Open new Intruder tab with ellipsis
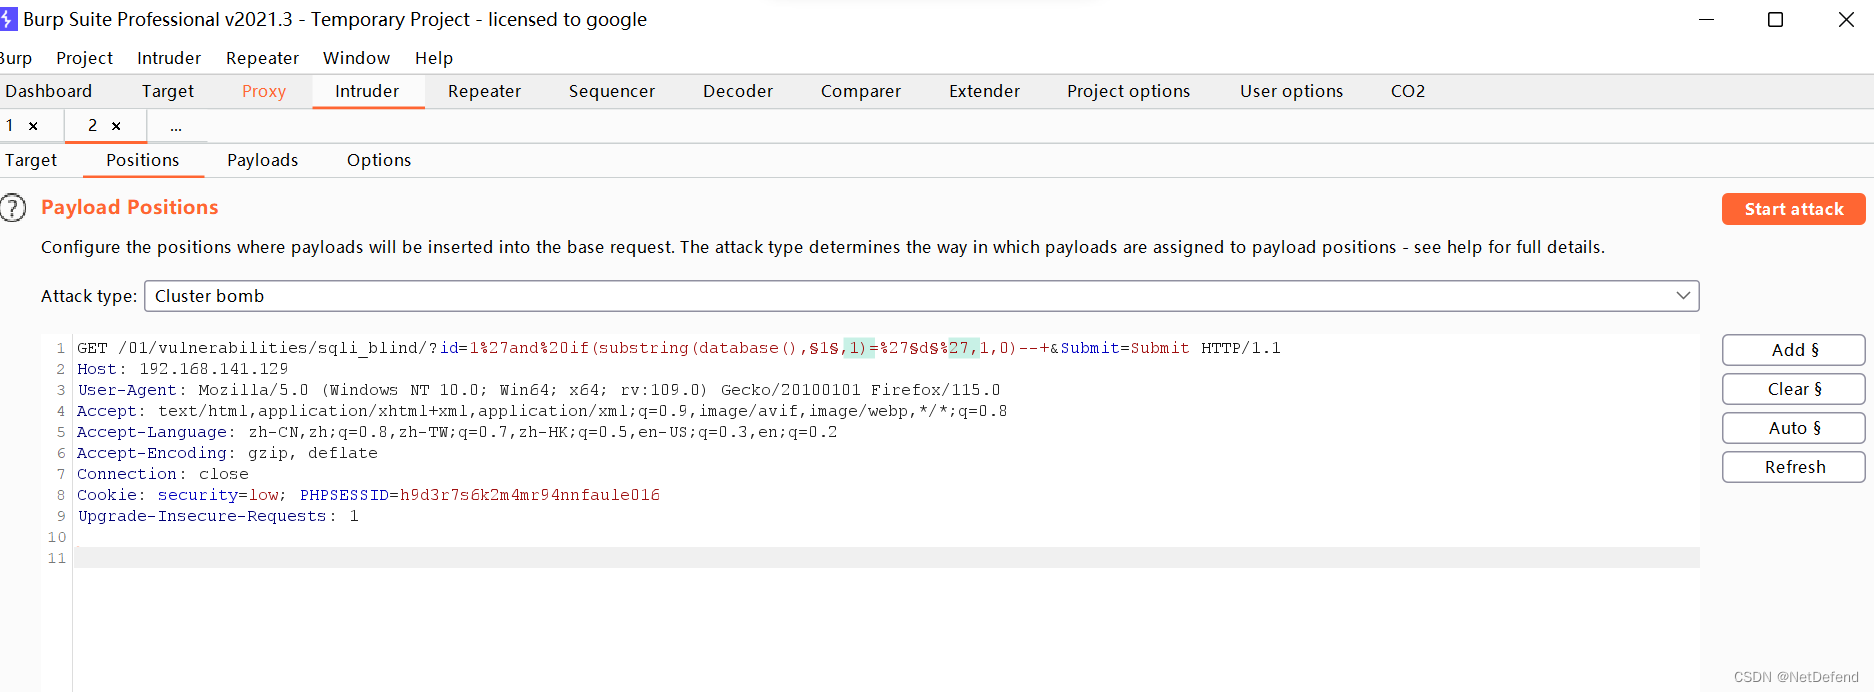 [x=176, y=127]
